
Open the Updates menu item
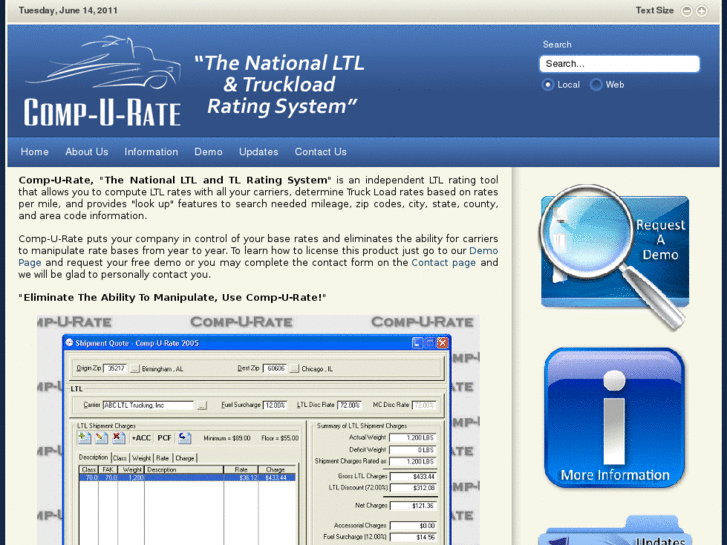click(x=259, y=152)
